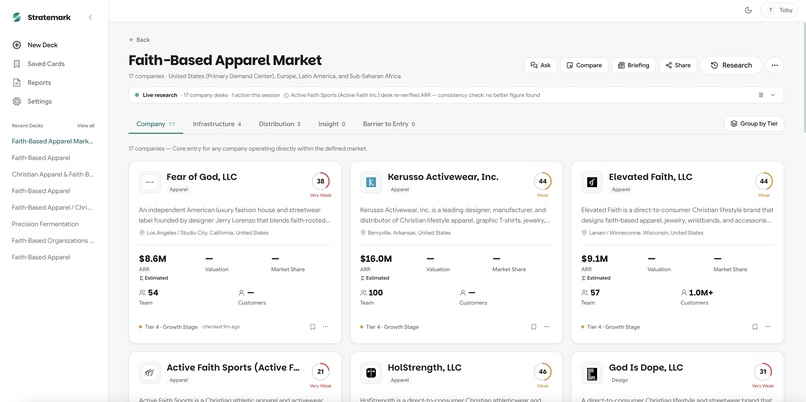Switch to the Insight tab
This screenshot has width=806, height=402.
click(332, 124)
